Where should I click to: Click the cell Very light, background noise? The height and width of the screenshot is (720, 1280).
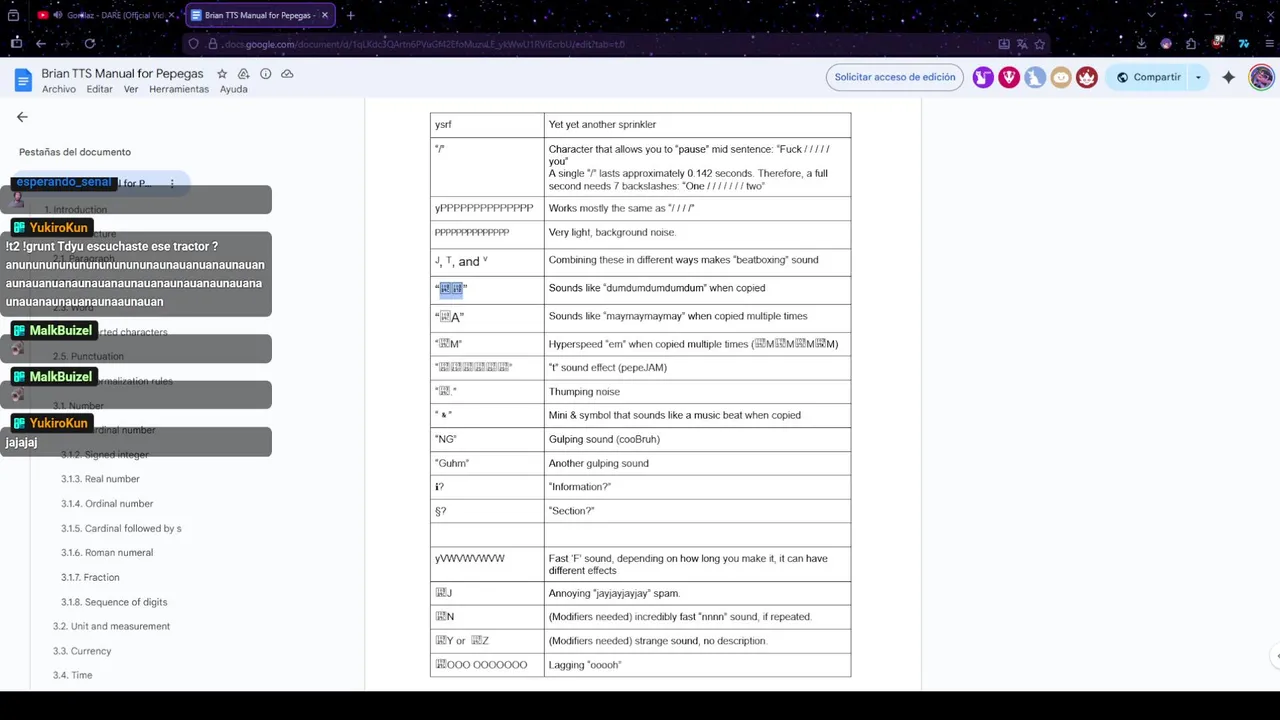[697, 232]
